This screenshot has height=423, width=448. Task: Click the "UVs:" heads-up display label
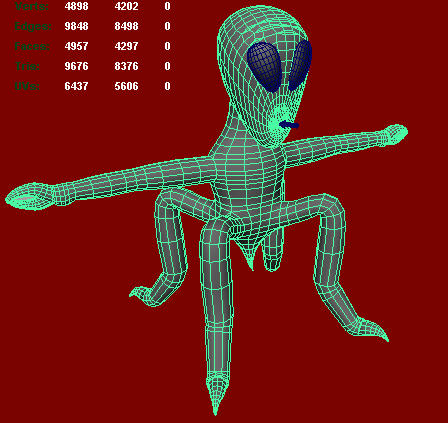[27, 86]
